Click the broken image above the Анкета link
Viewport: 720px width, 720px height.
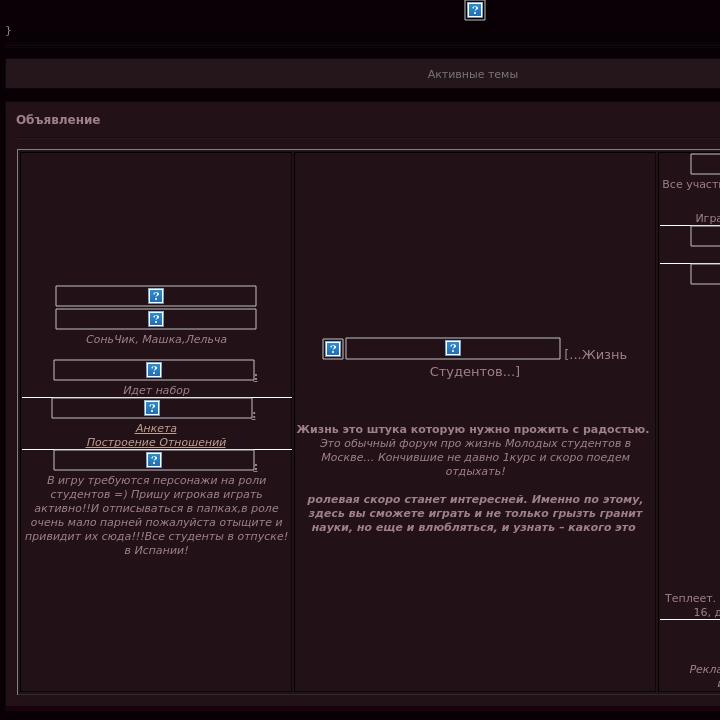[x=152, y=408]
